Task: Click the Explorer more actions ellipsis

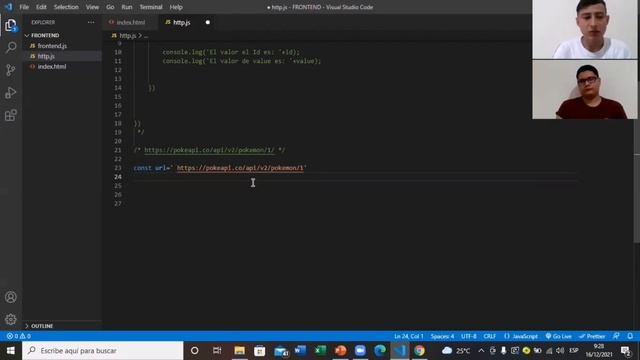Action: tap(91, 22)
